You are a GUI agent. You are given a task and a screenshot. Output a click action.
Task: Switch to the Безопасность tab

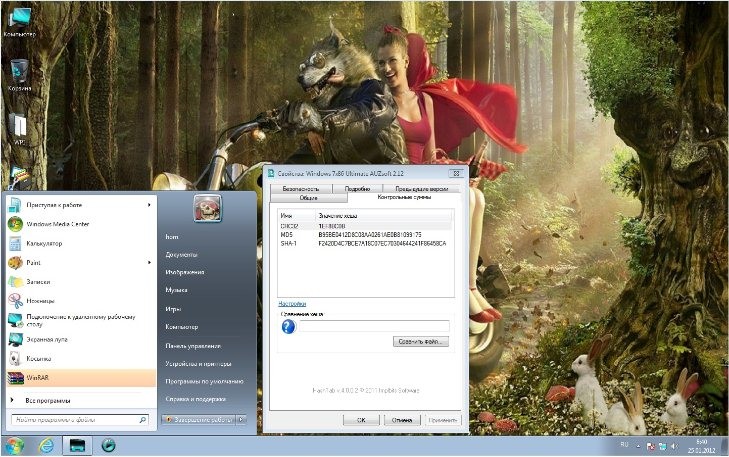[301, 189]
